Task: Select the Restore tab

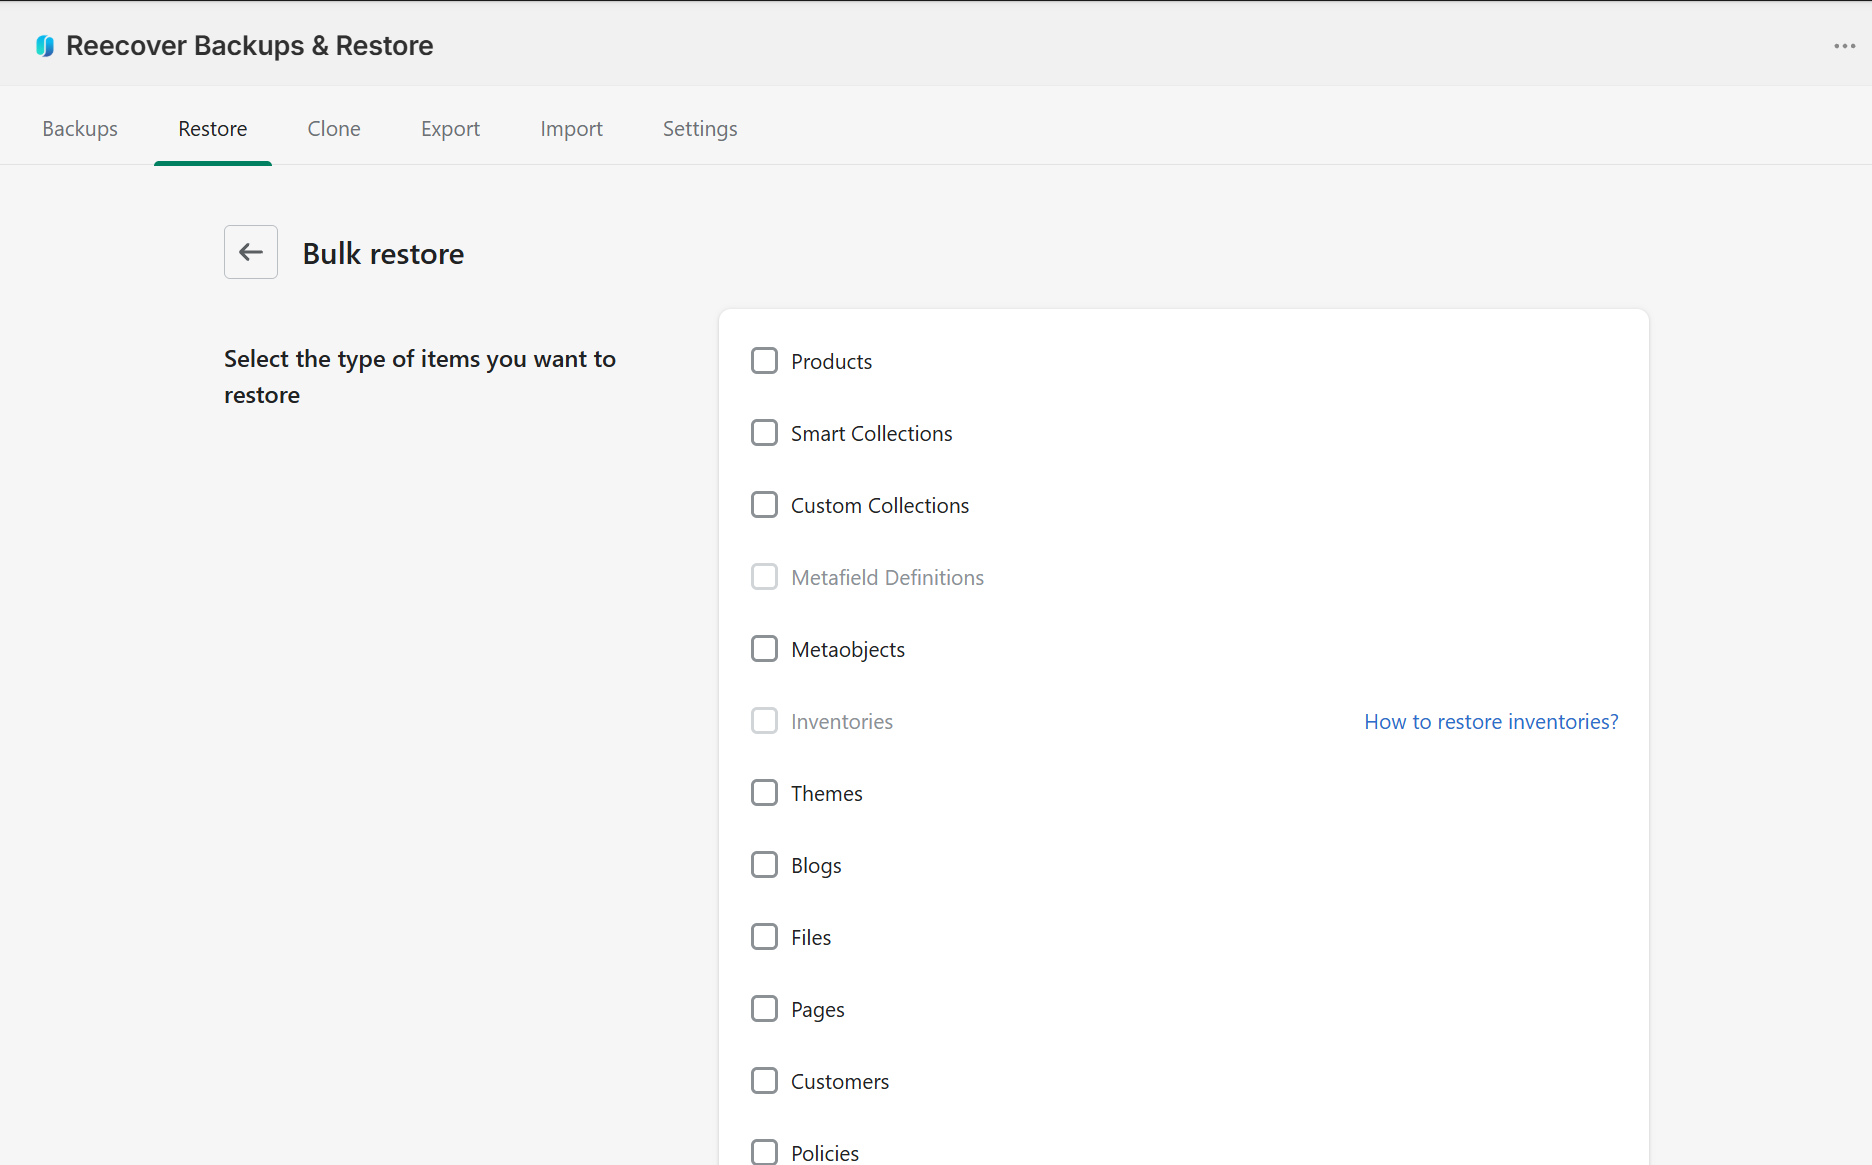Action: pos(213,129)
